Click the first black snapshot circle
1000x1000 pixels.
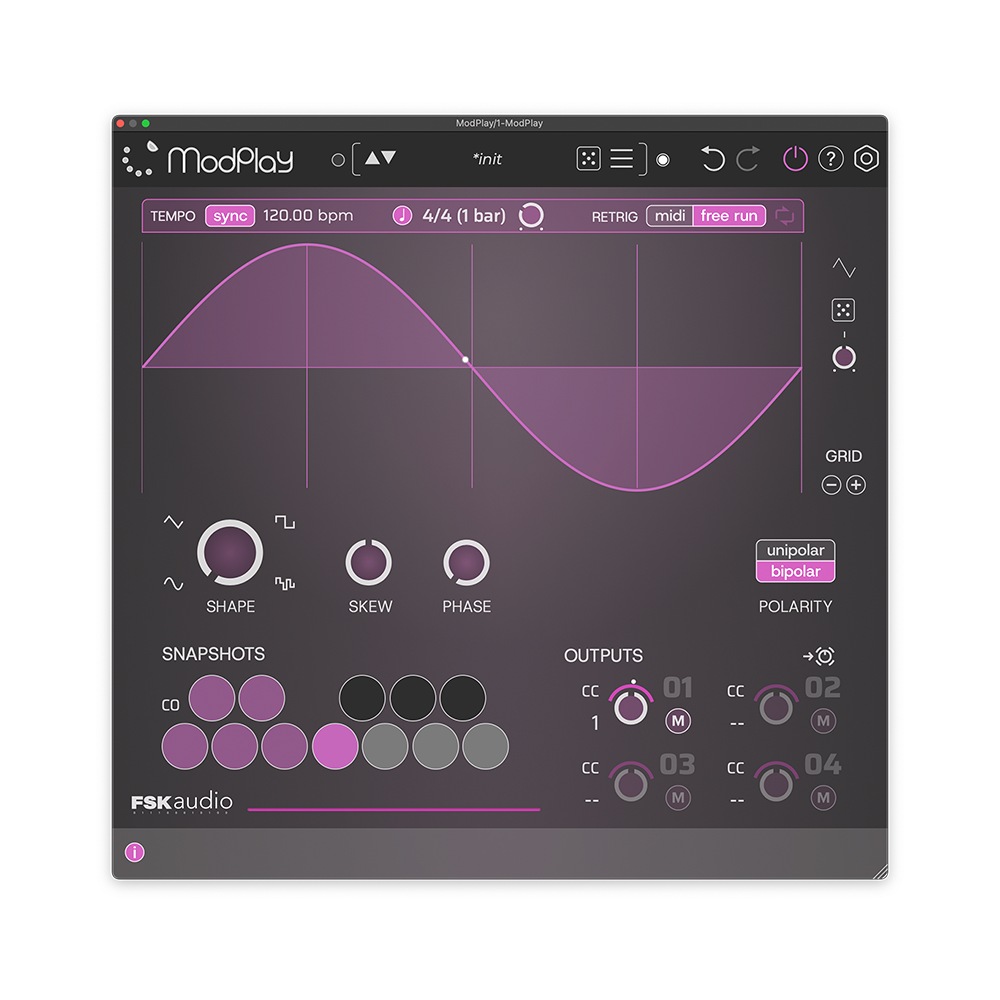tap(362, 698)
